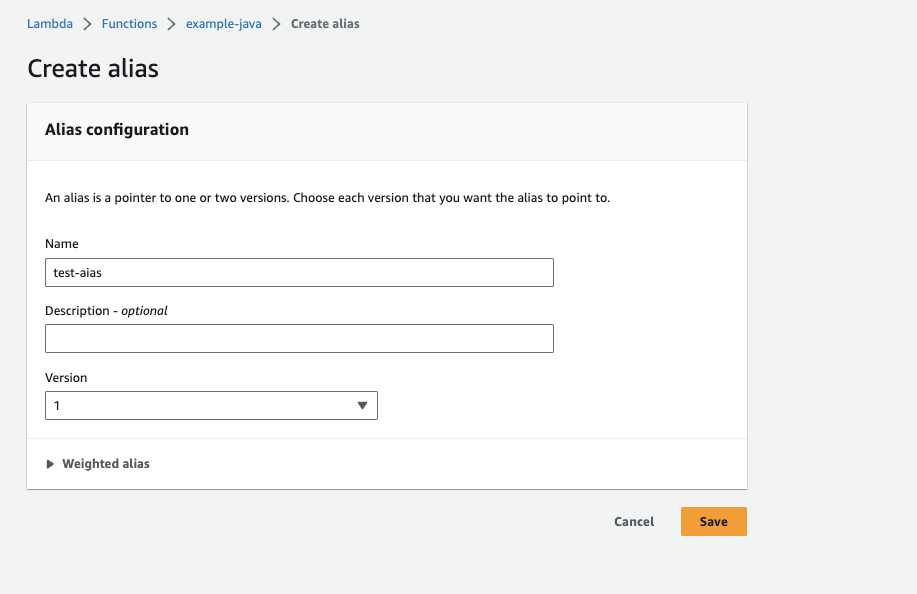The width and height of the screenshot is (917, 594).
Task: Click the Version field label
Action: pos(66,378)
